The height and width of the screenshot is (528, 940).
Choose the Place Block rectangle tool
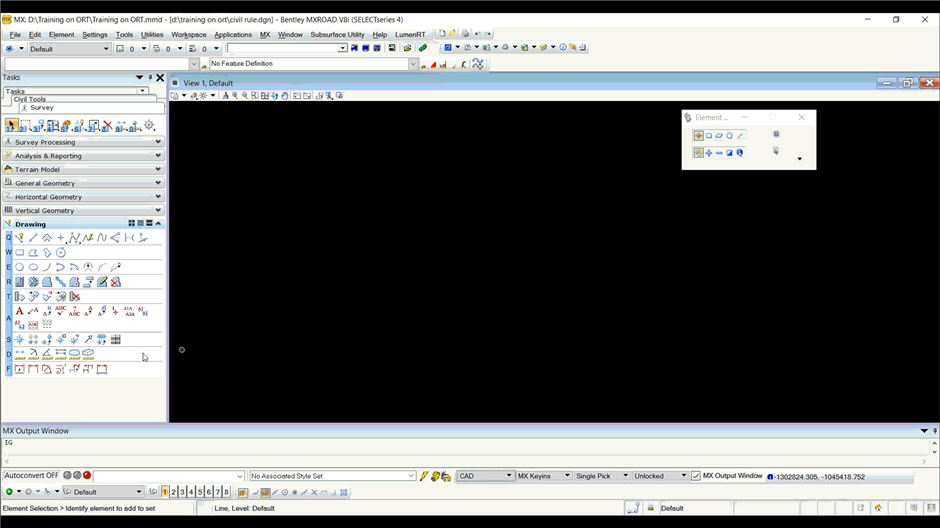coord(20,252)
